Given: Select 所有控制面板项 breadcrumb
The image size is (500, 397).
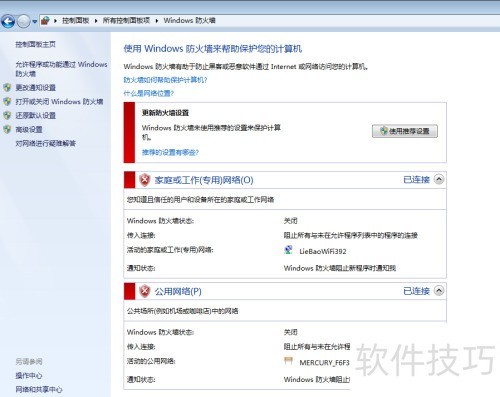Looking at the screenshot, I should 126,21.
